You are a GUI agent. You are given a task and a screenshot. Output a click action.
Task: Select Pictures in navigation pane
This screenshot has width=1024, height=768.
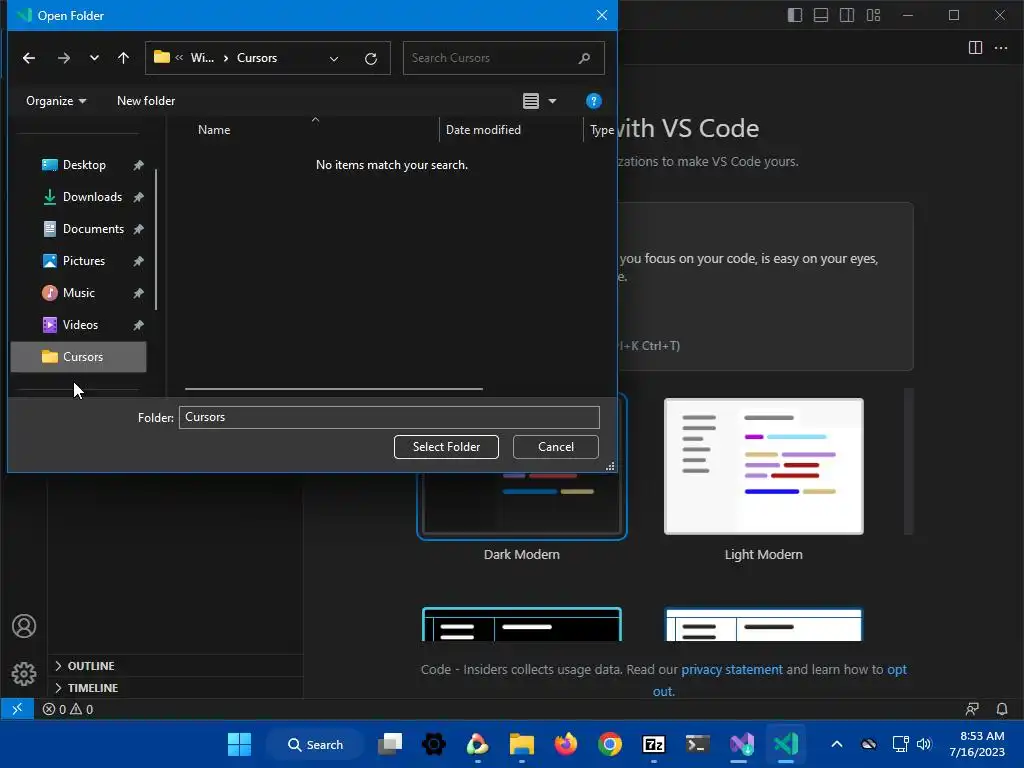83,261
